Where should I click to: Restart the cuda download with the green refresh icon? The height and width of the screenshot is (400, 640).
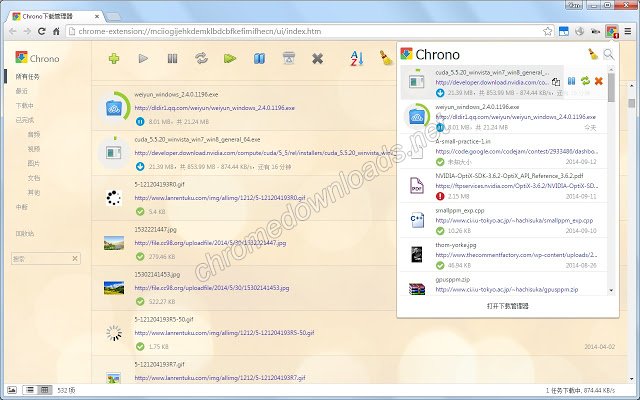click(x=585, y=81)
